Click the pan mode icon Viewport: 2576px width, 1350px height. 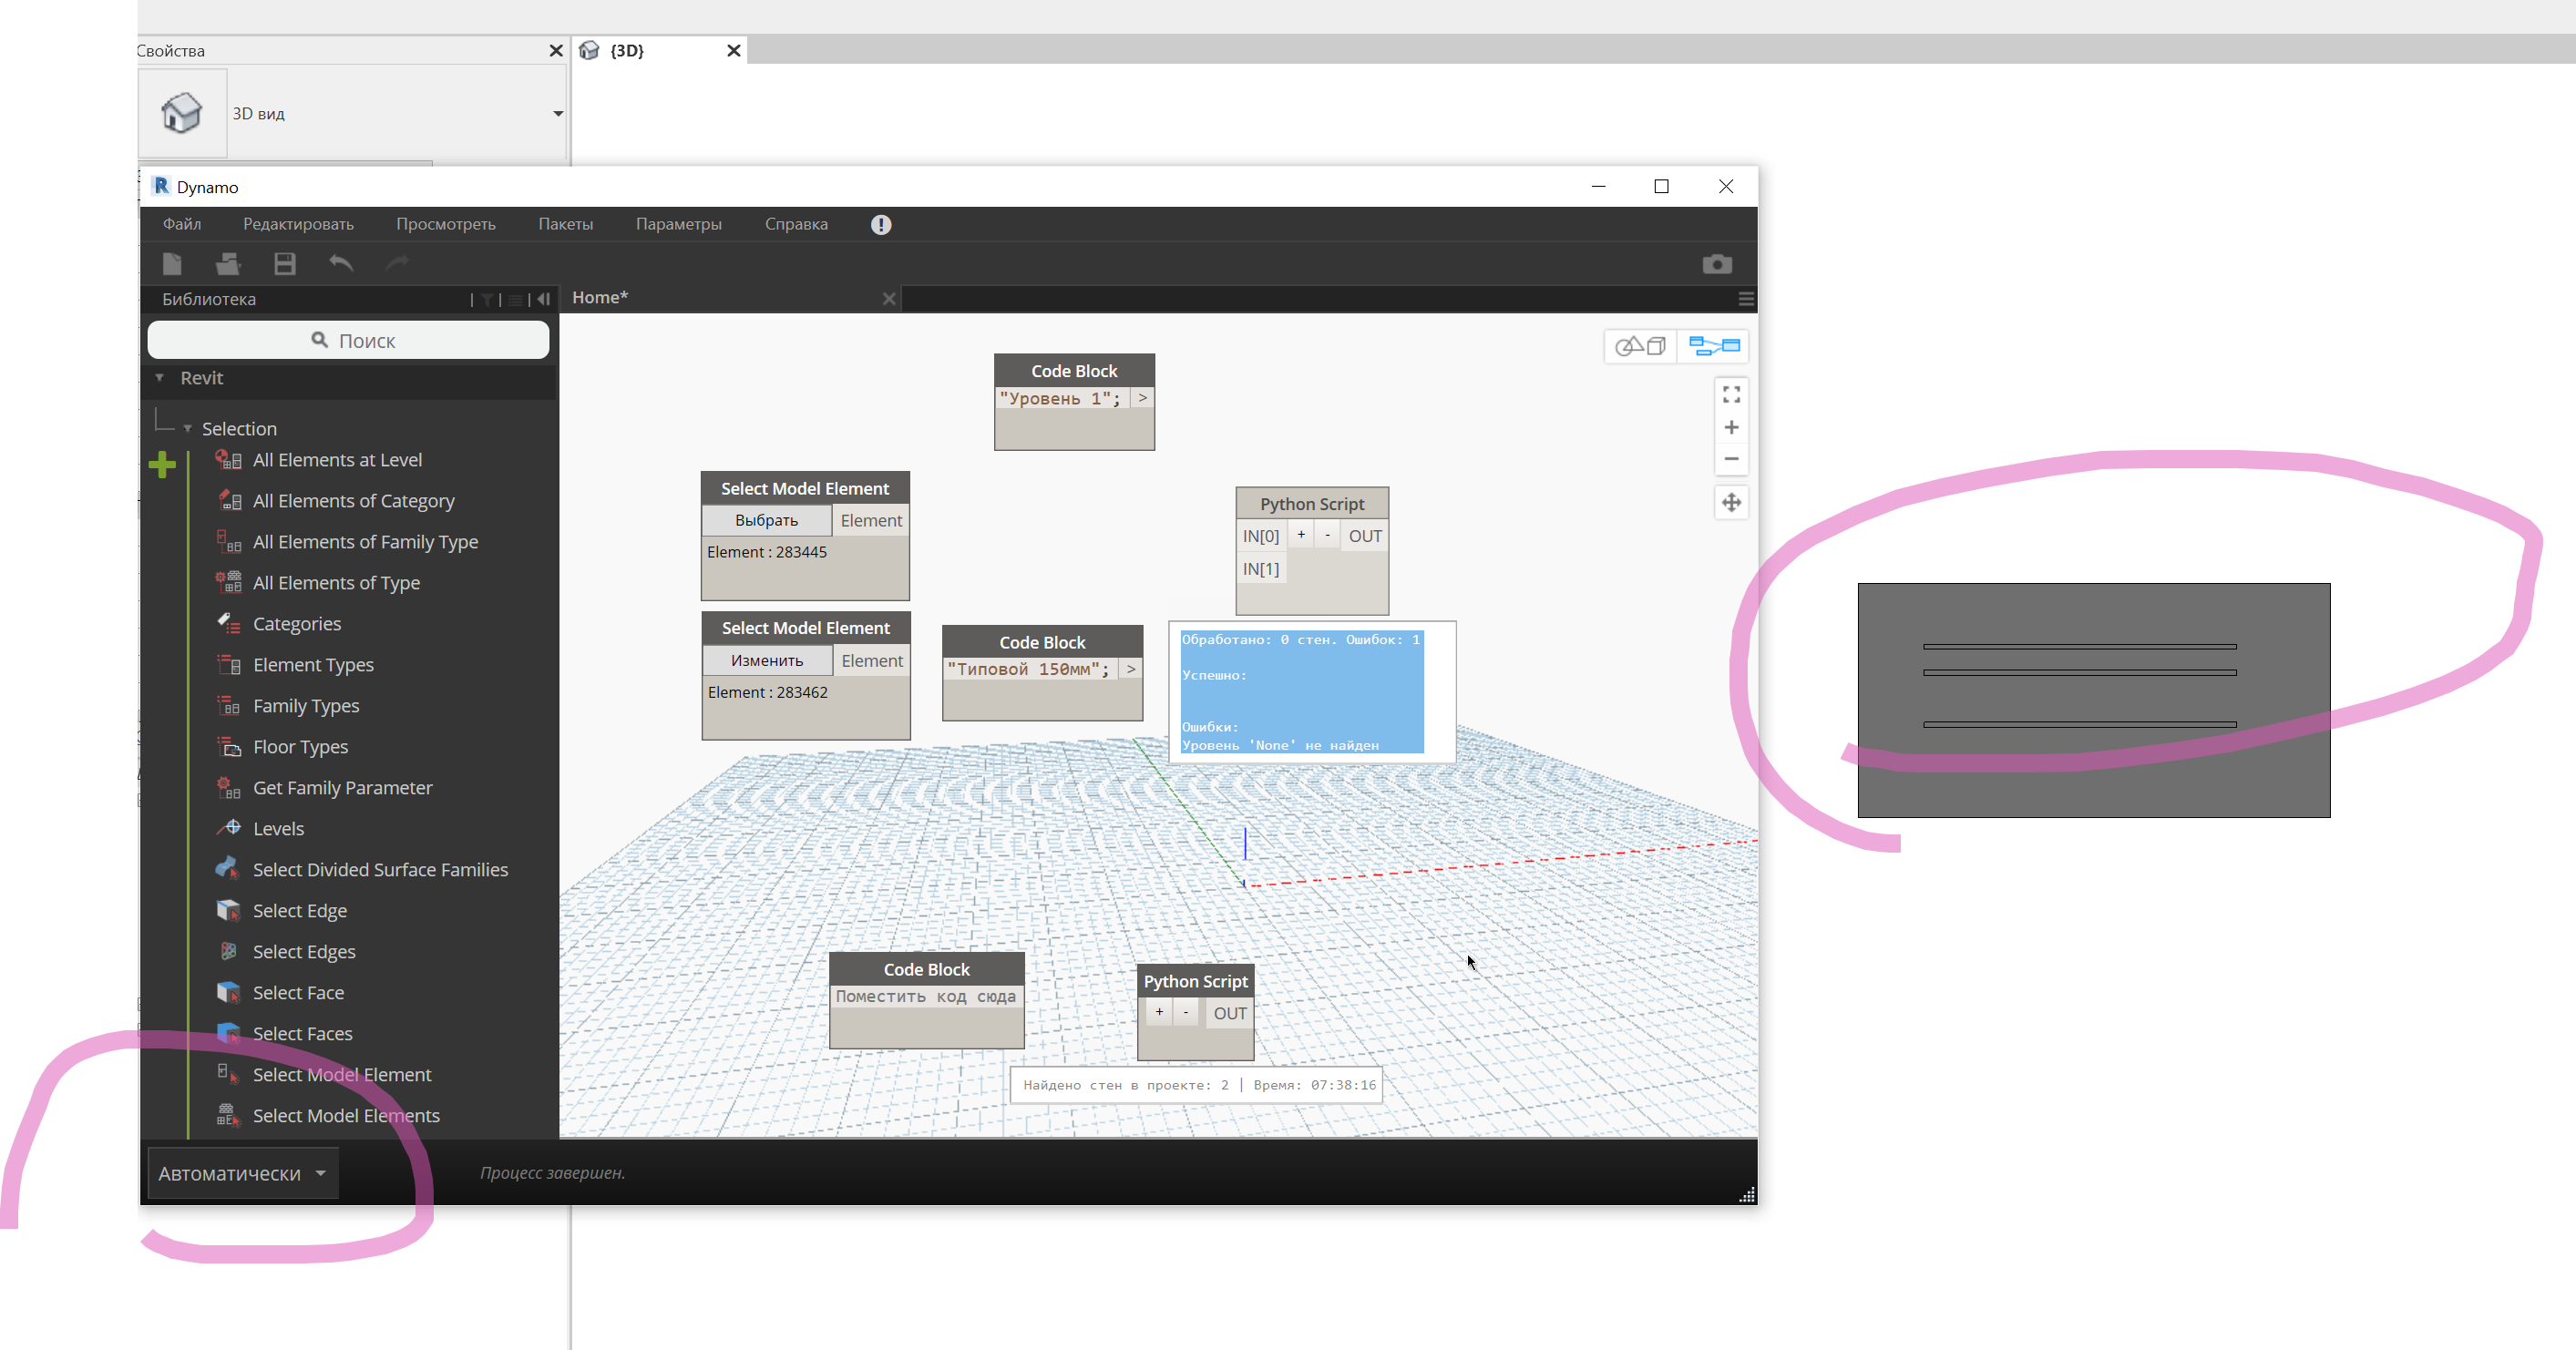1731,502
